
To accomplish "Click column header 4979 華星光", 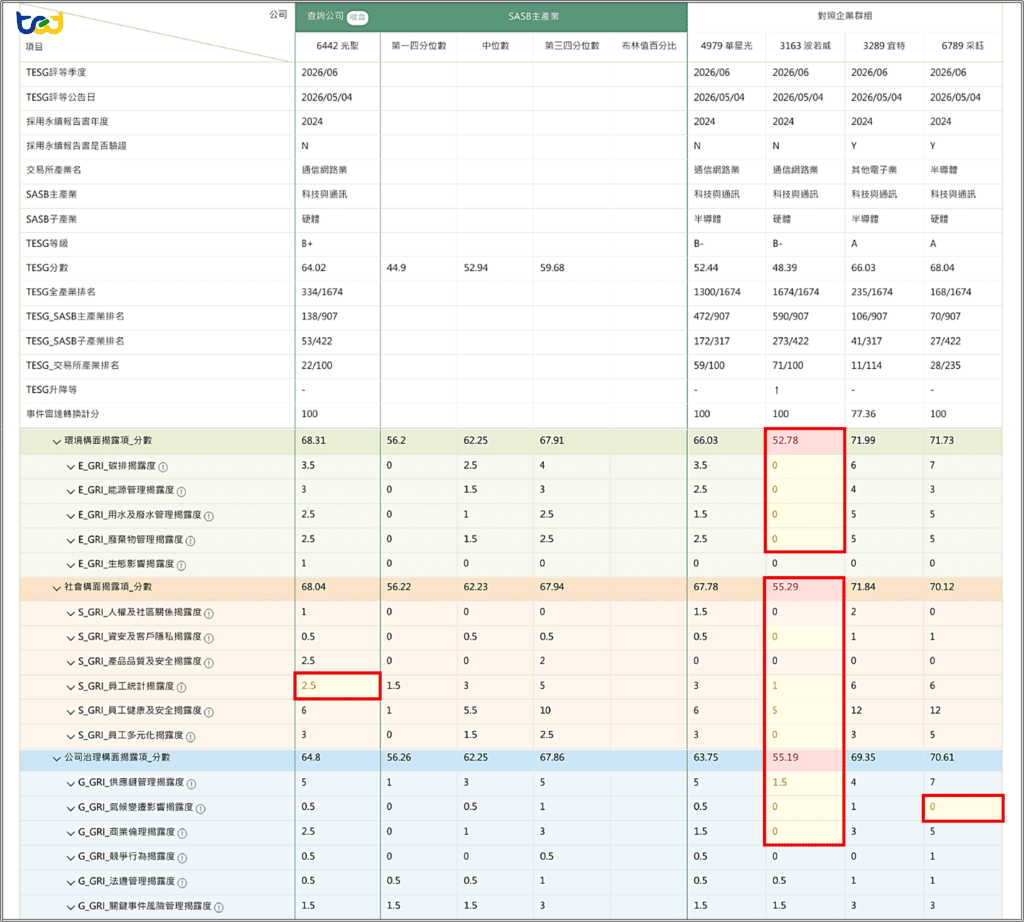I will 726,46.
